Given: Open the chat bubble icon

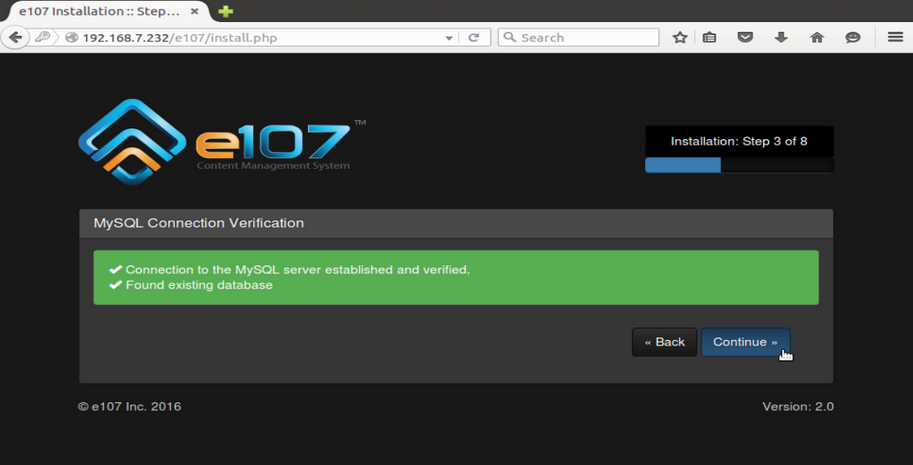Looking at the screenshot, I should coord(853,37).
